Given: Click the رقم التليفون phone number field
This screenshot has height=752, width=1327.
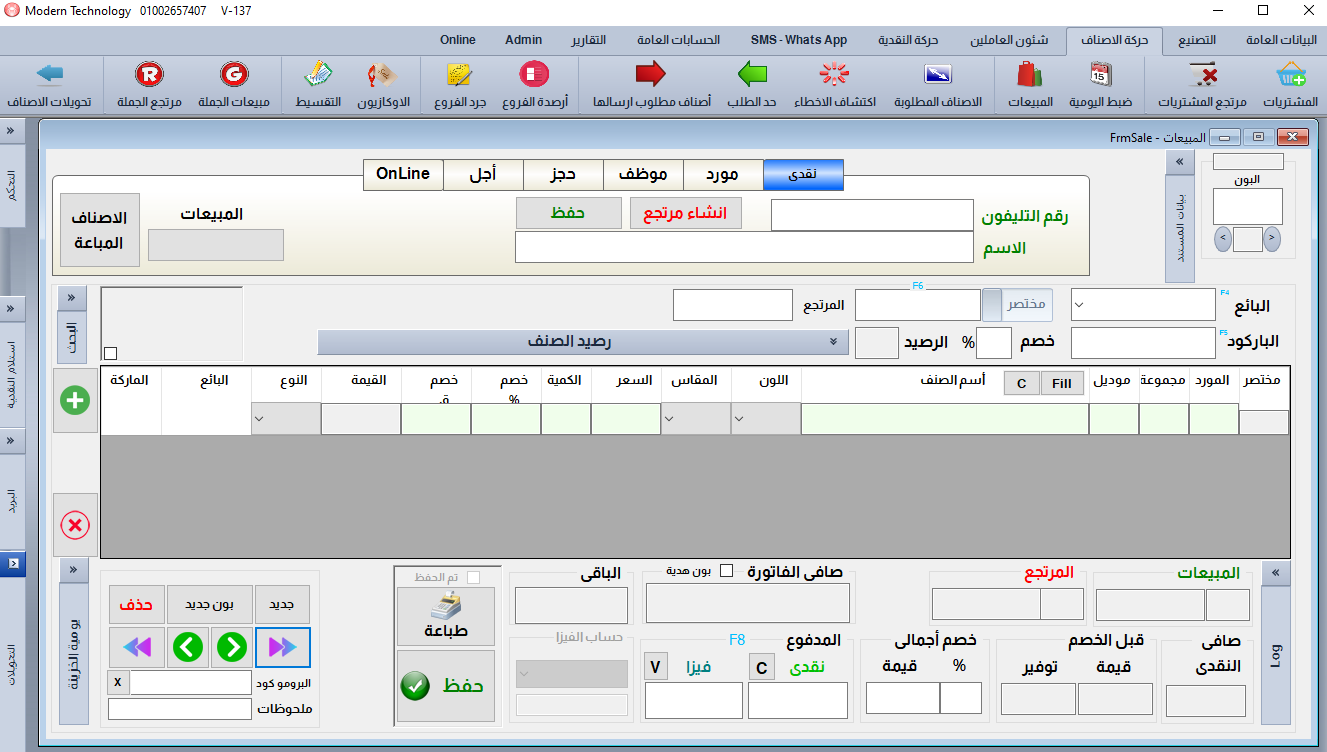Looking at the screenshot, I should click(x=871, y=215).
